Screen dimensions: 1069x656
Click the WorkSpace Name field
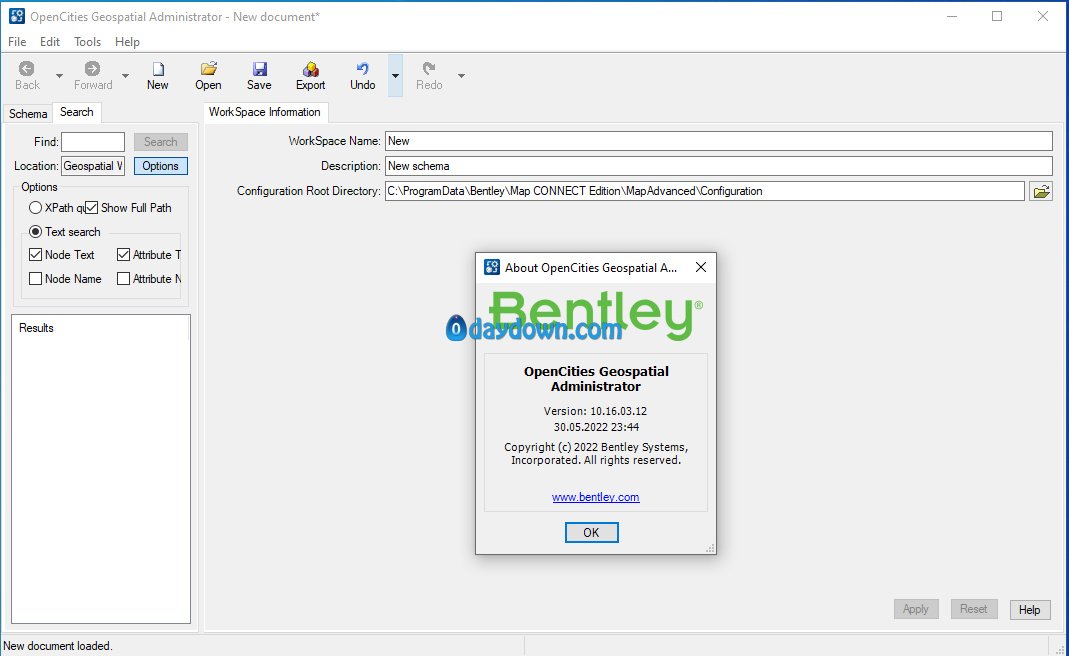(719, 141)
